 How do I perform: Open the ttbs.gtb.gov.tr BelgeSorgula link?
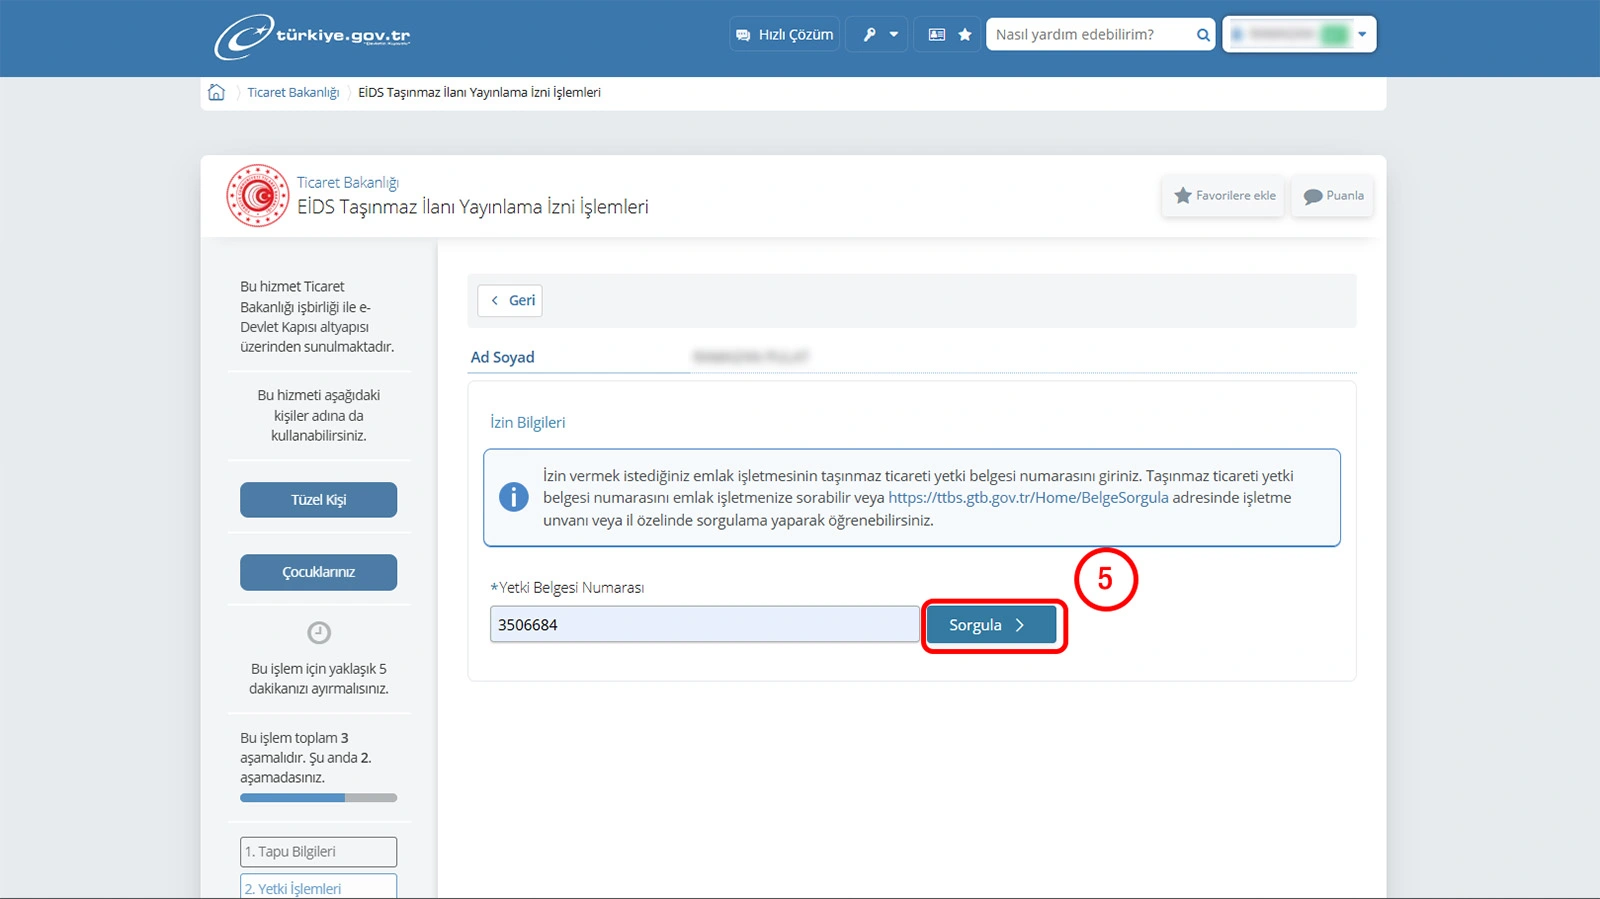tap(1028, 498)
